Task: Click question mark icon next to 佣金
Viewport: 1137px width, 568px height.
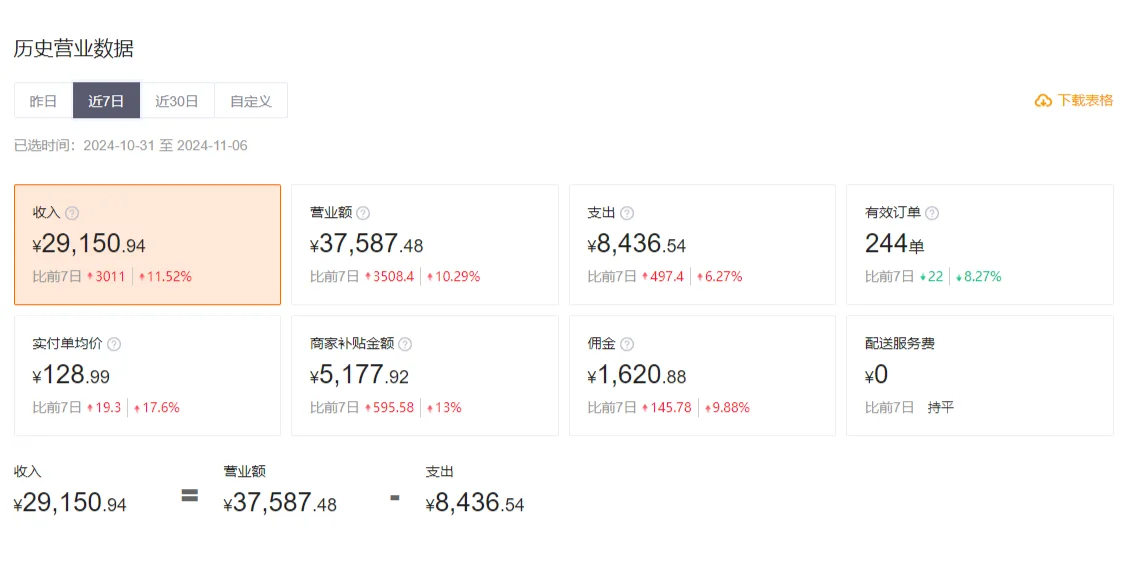Action: point(627,344)
